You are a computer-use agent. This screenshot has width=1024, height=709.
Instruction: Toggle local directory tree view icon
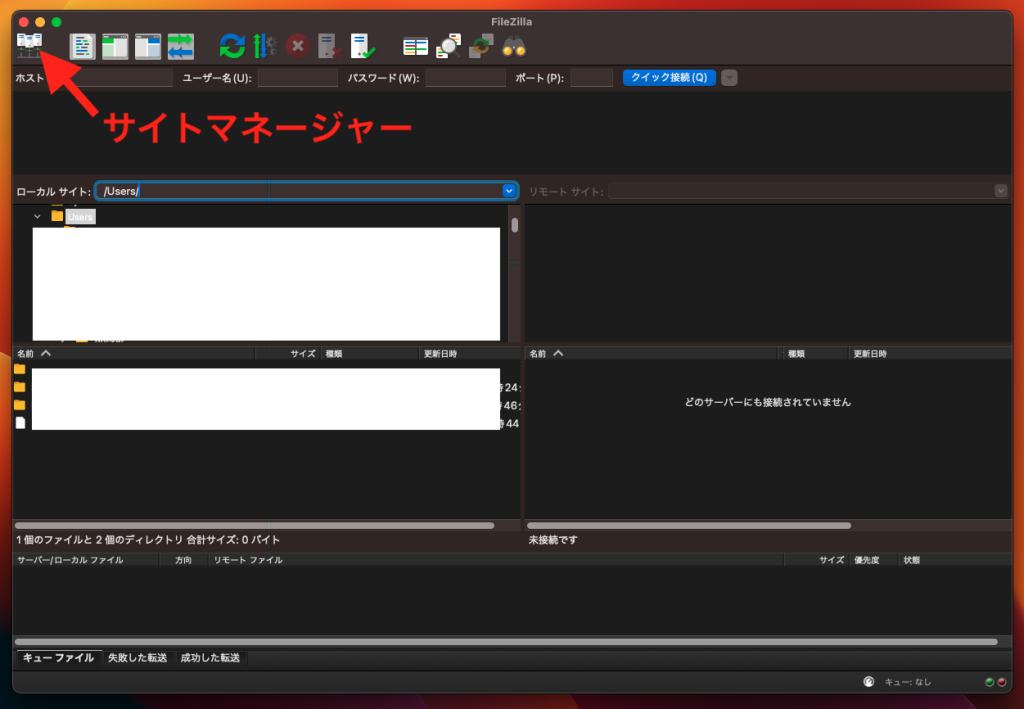115,45
